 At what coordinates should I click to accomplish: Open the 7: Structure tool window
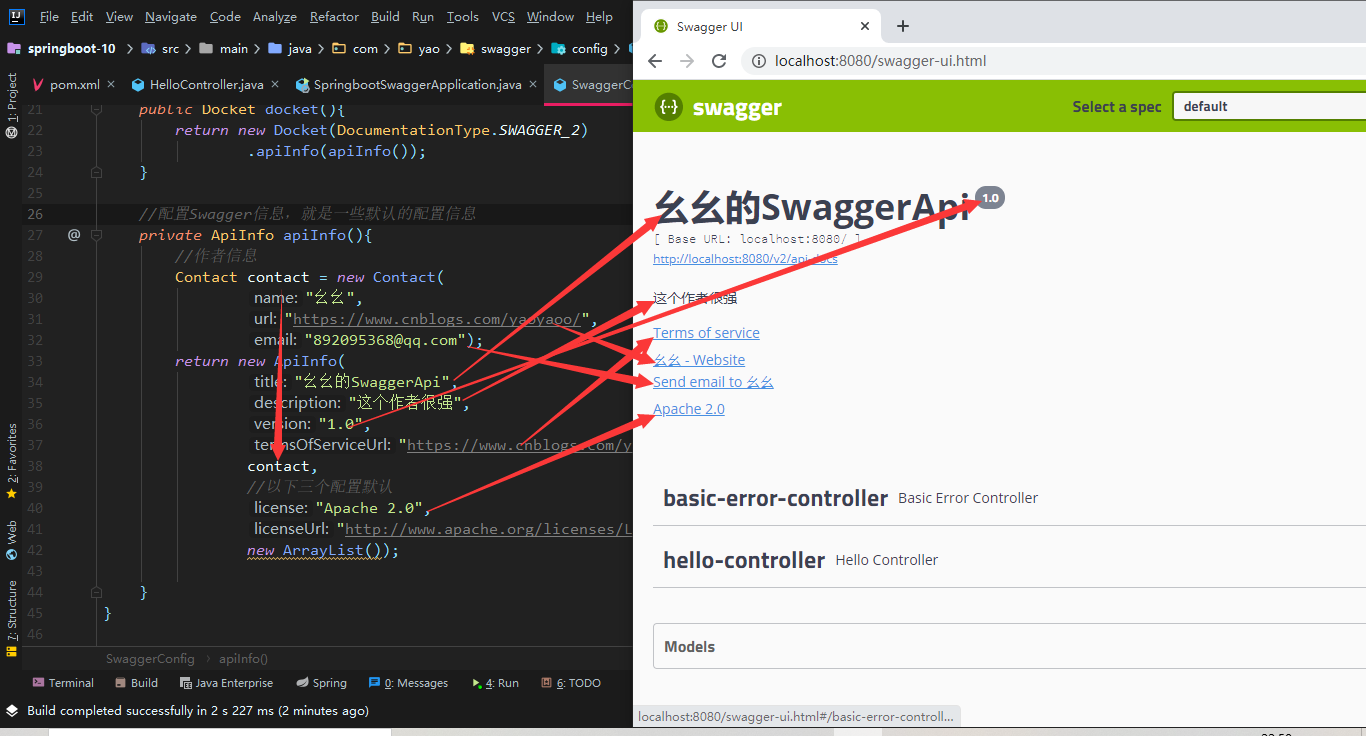coord(12,618)
